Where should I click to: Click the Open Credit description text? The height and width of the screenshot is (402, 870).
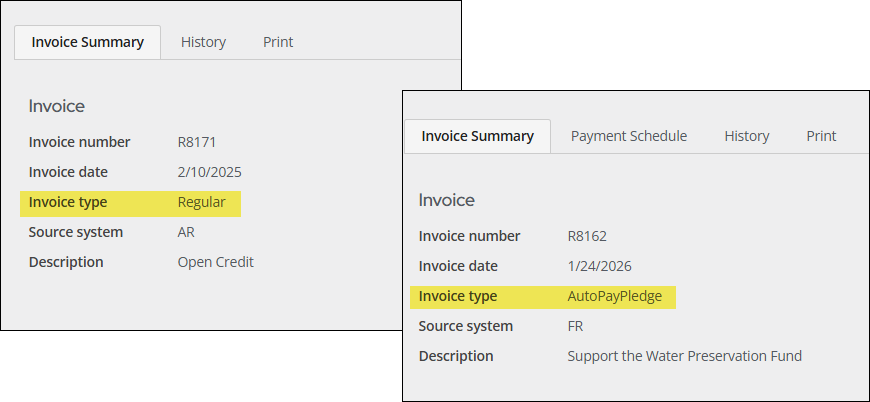click(x=215, y=262)
